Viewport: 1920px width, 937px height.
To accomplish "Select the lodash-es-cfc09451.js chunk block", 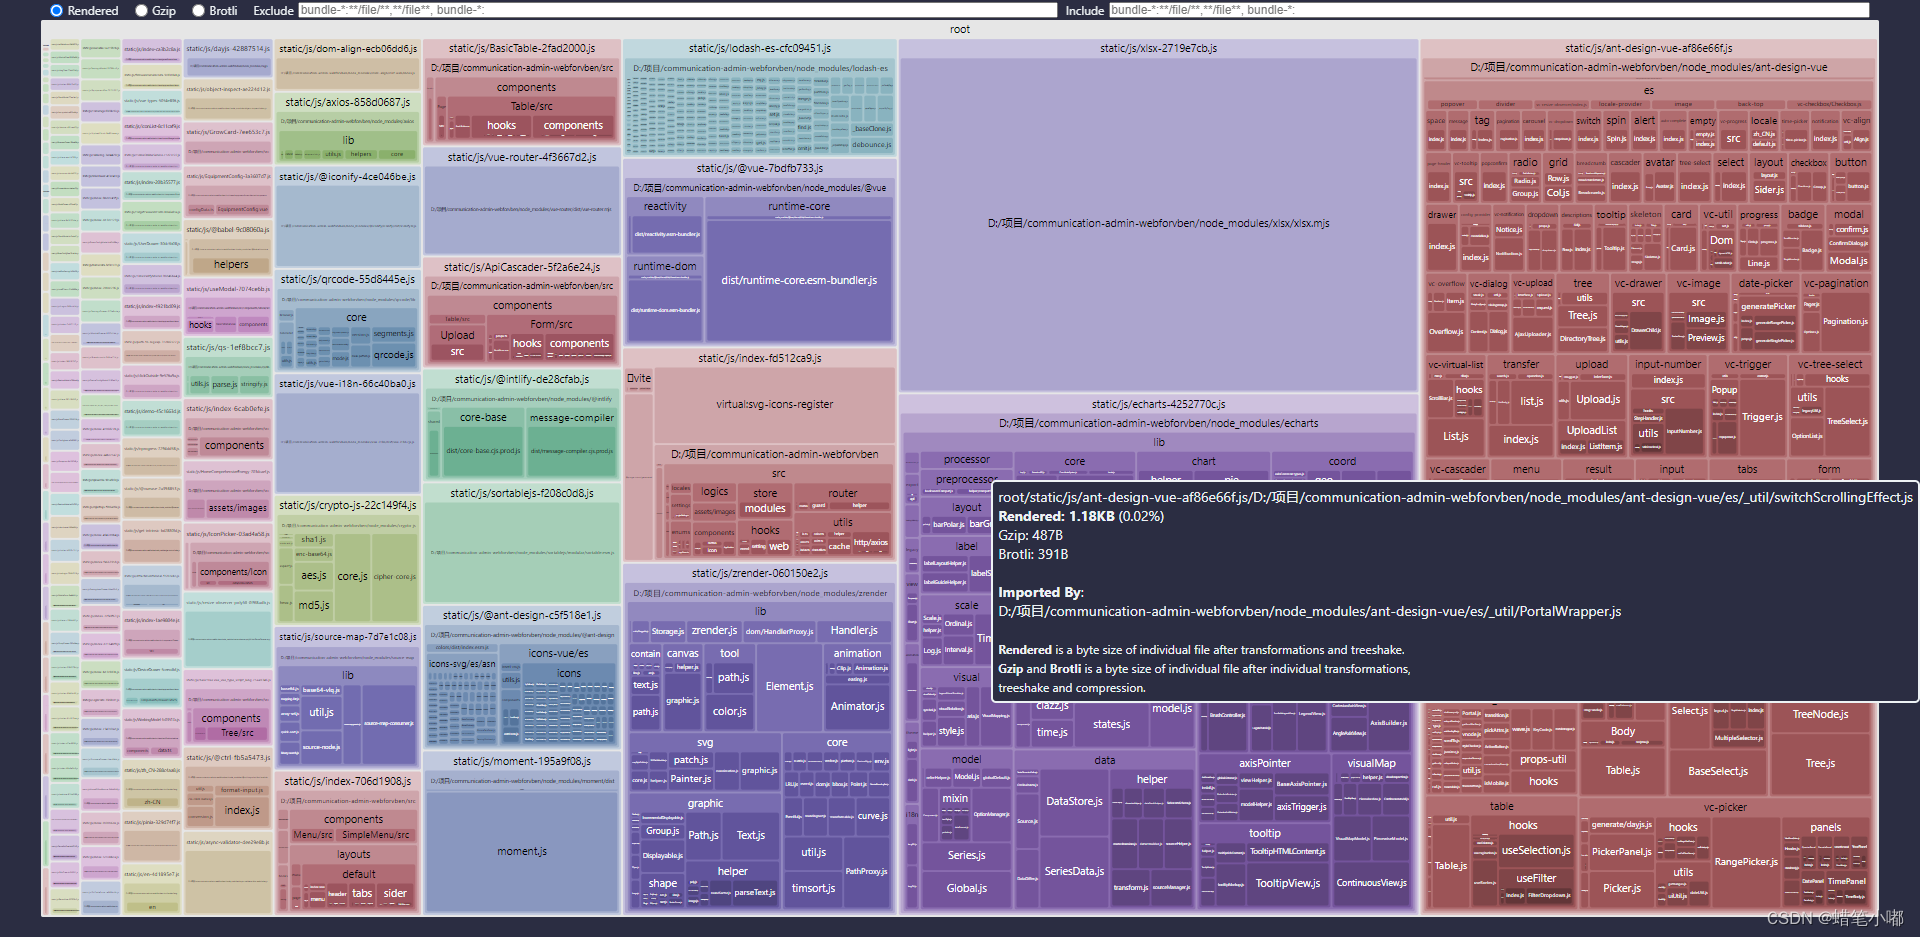I will tap(760, 47).
